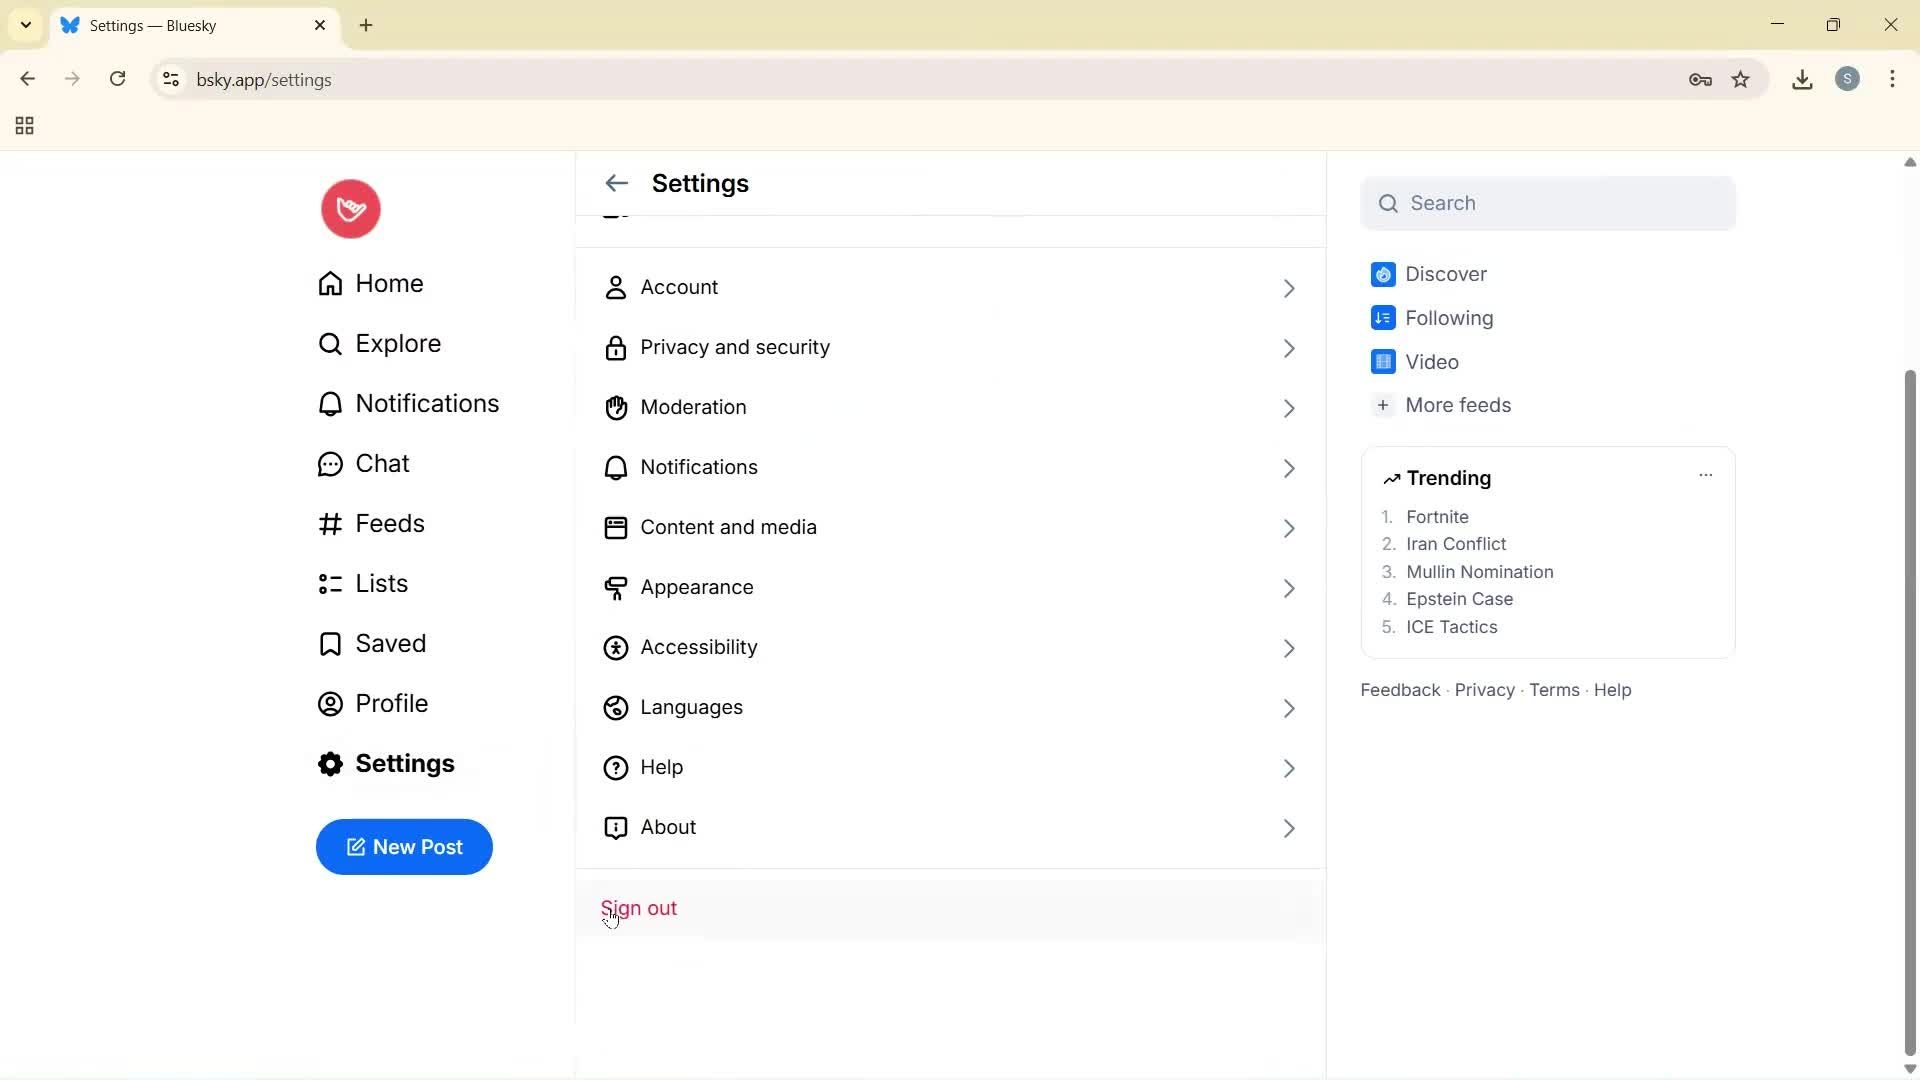This screenshot has height=1080, width=1920.
Task: Open the Home feed from sidebar
Action: 389,283
